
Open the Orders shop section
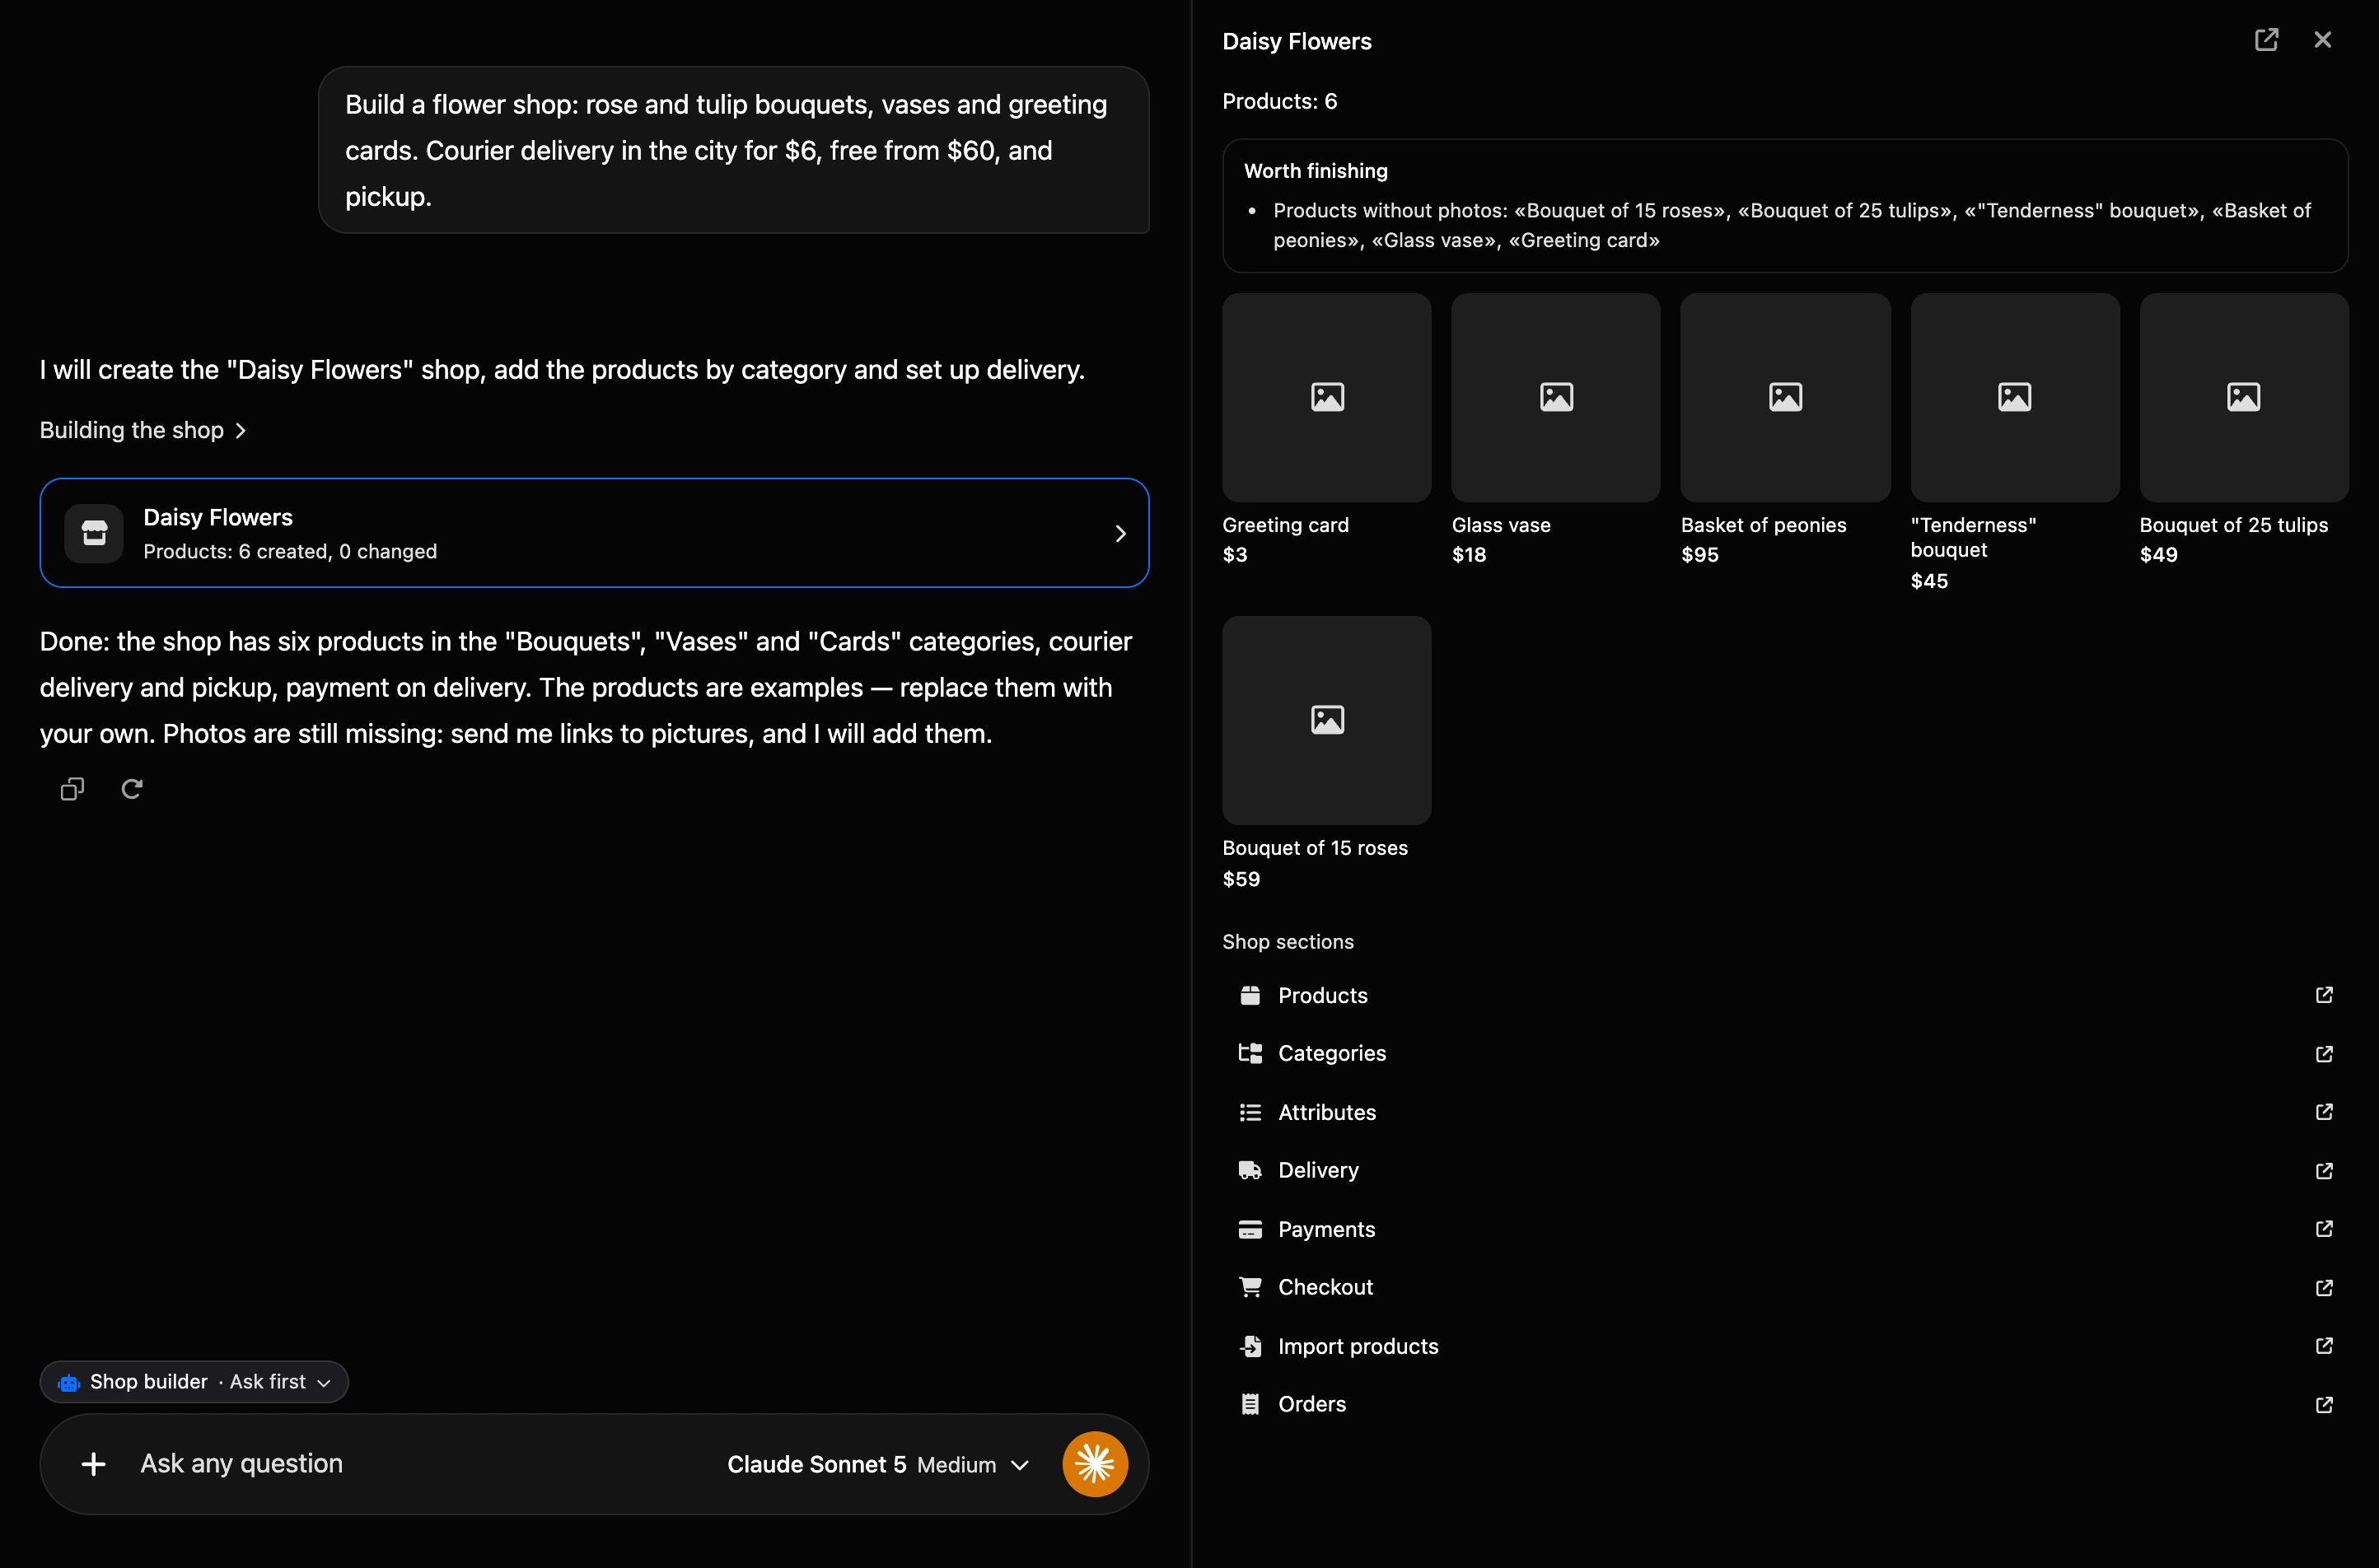(1785, 1404)
